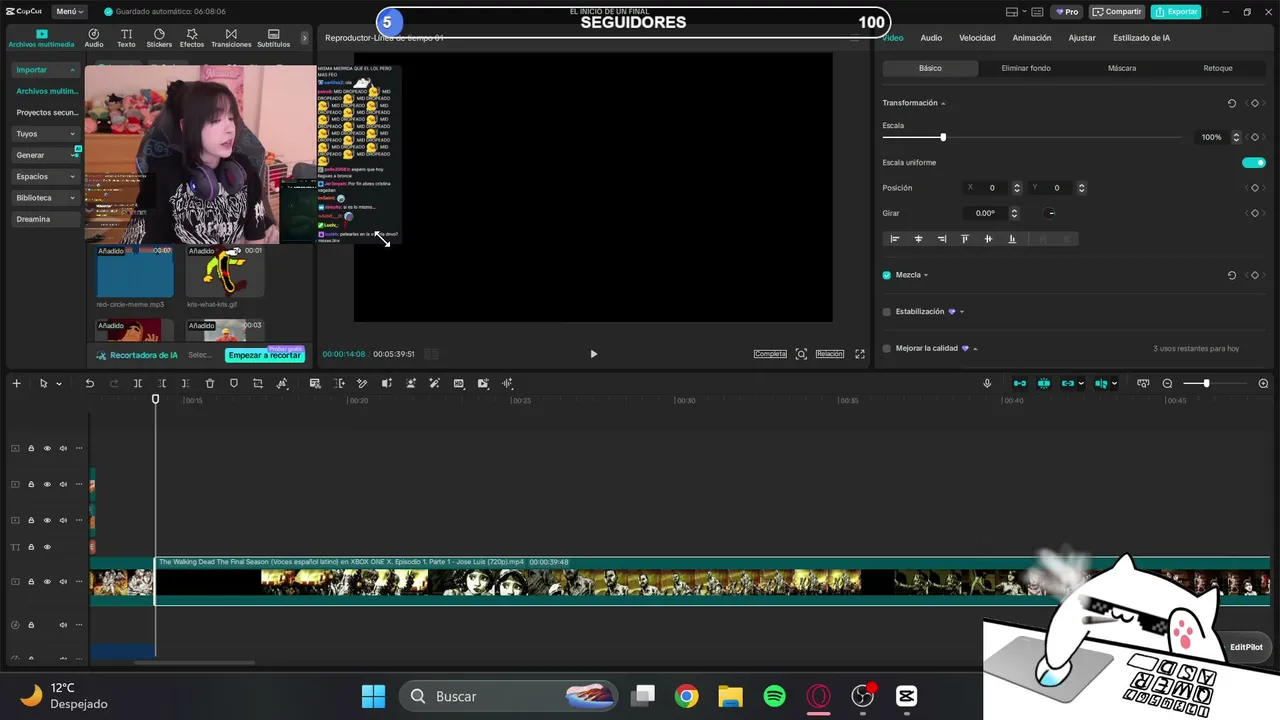Mute the Walking Dead main video track
This screenshot has height=720, width=1280.
pos(63,582)
